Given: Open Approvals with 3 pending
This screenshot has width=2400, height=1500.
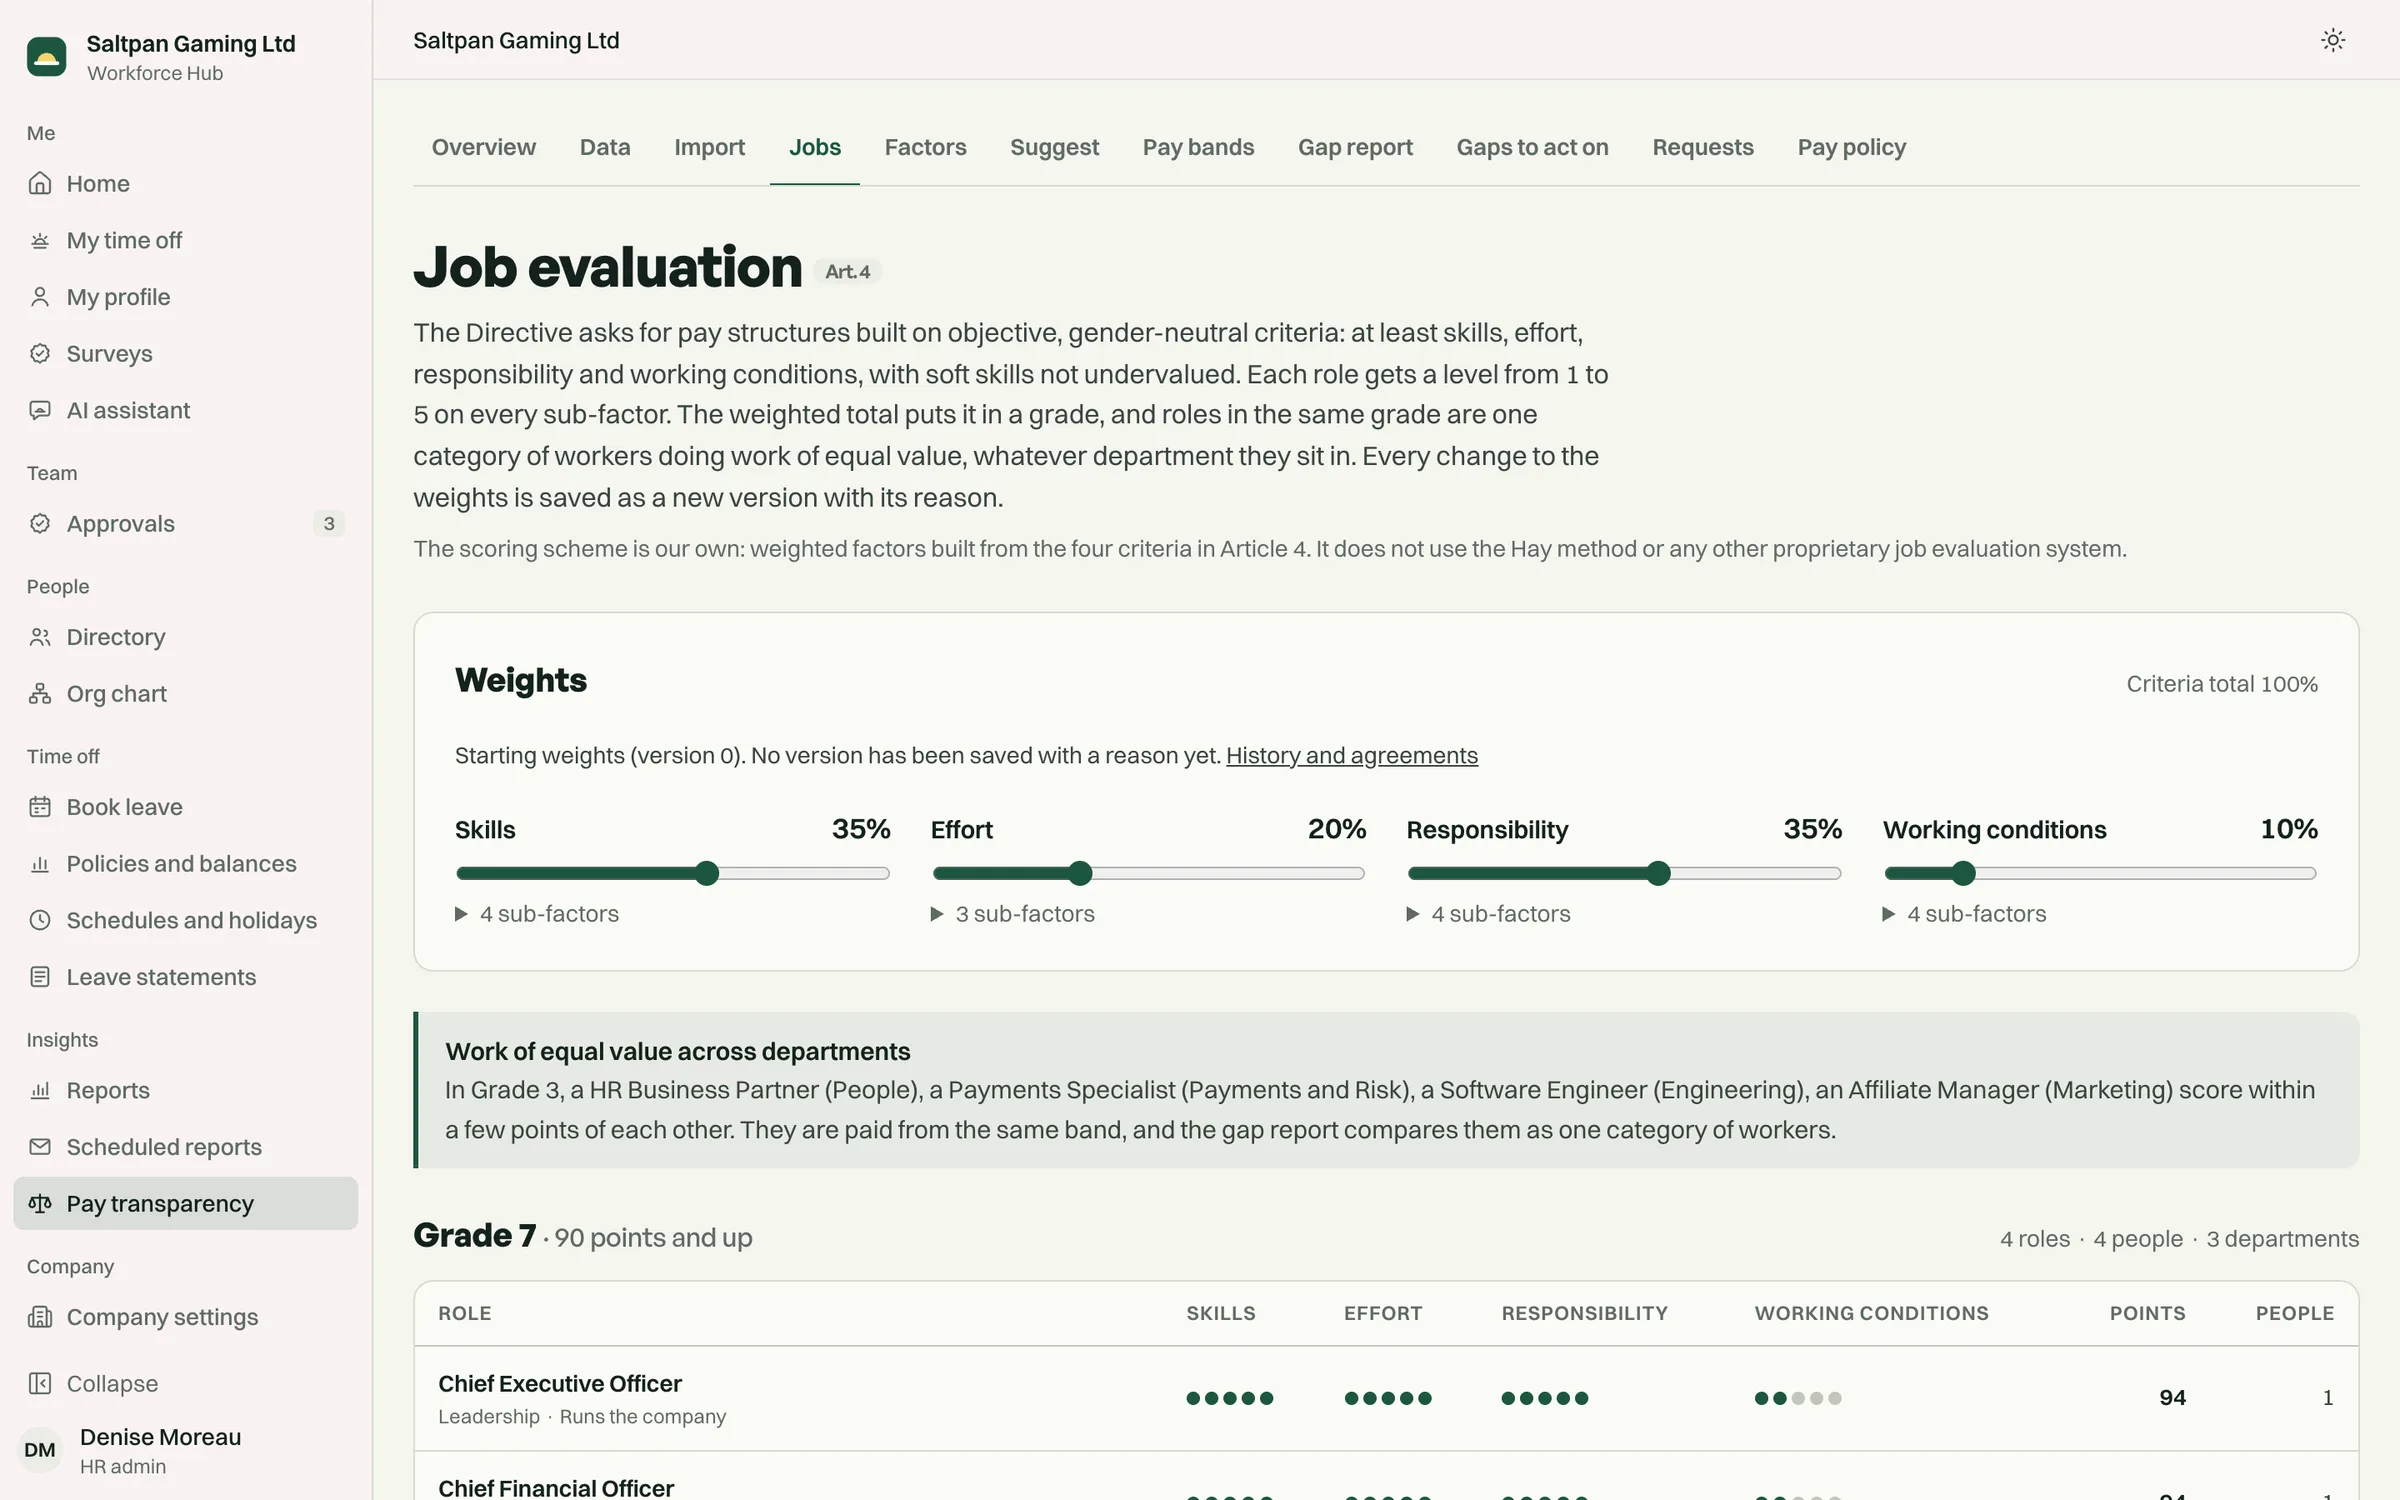Looking at the screenshot, I should [186, 524].
